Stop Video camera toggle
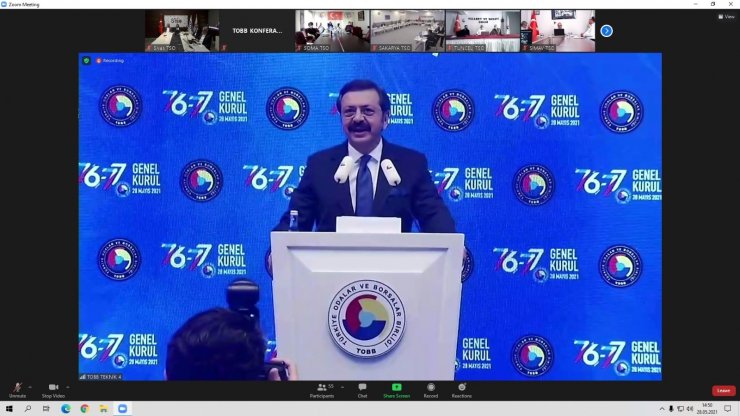 tap(53, 390)
